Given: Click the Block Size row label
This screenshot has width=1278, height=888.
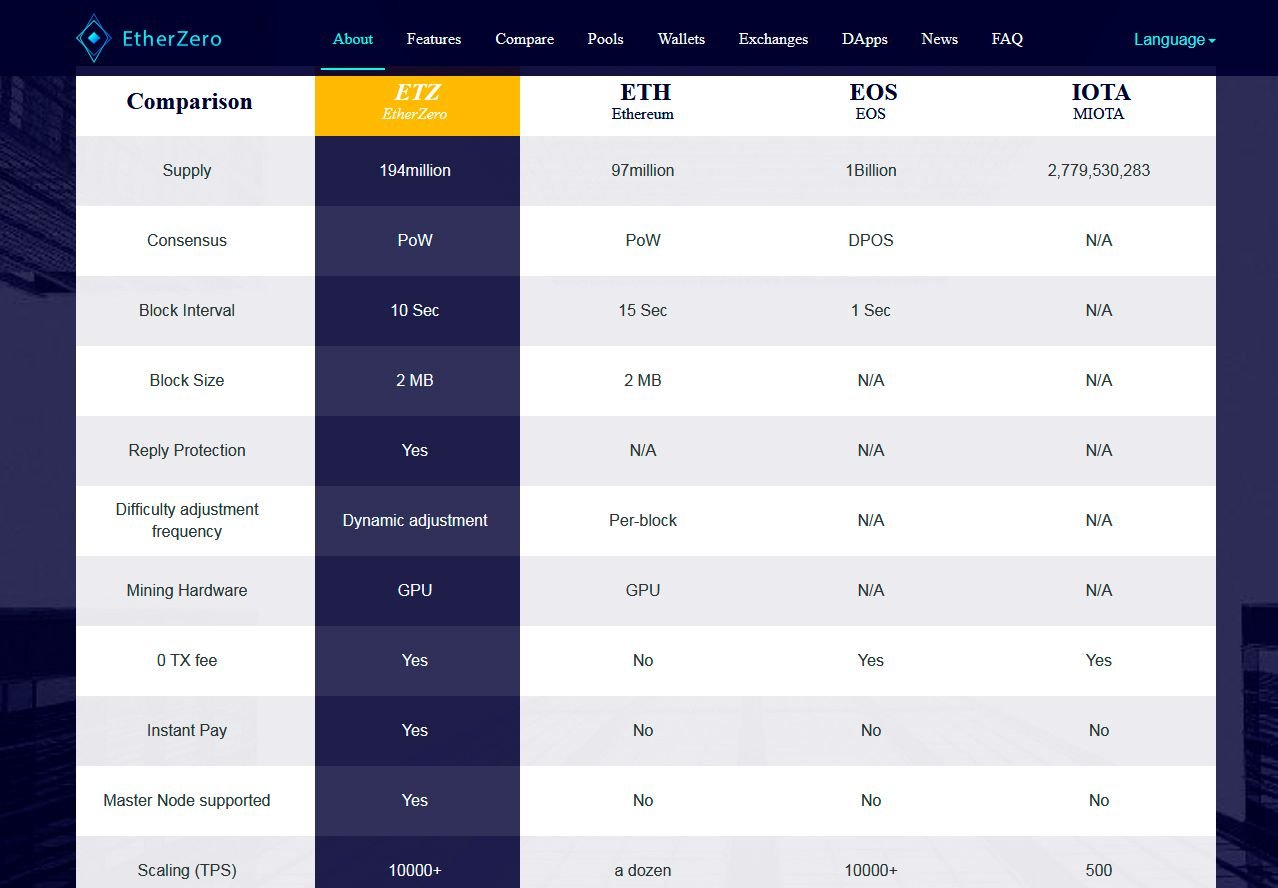Looking at the screenshot, I should 187,381.
